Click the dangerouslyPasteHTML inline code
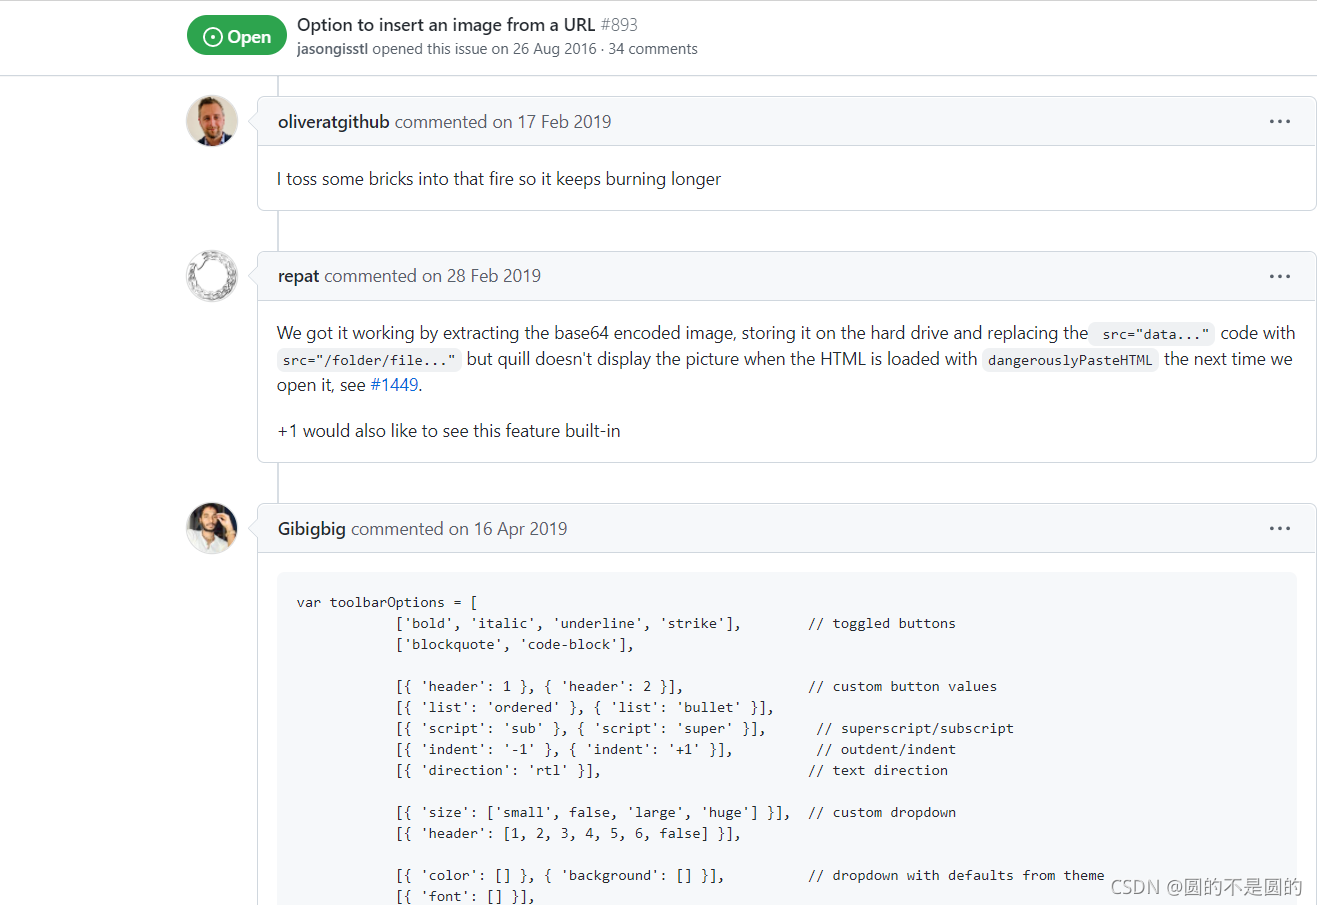The height and width of the screenshot is (905, 1317). 1070,360
